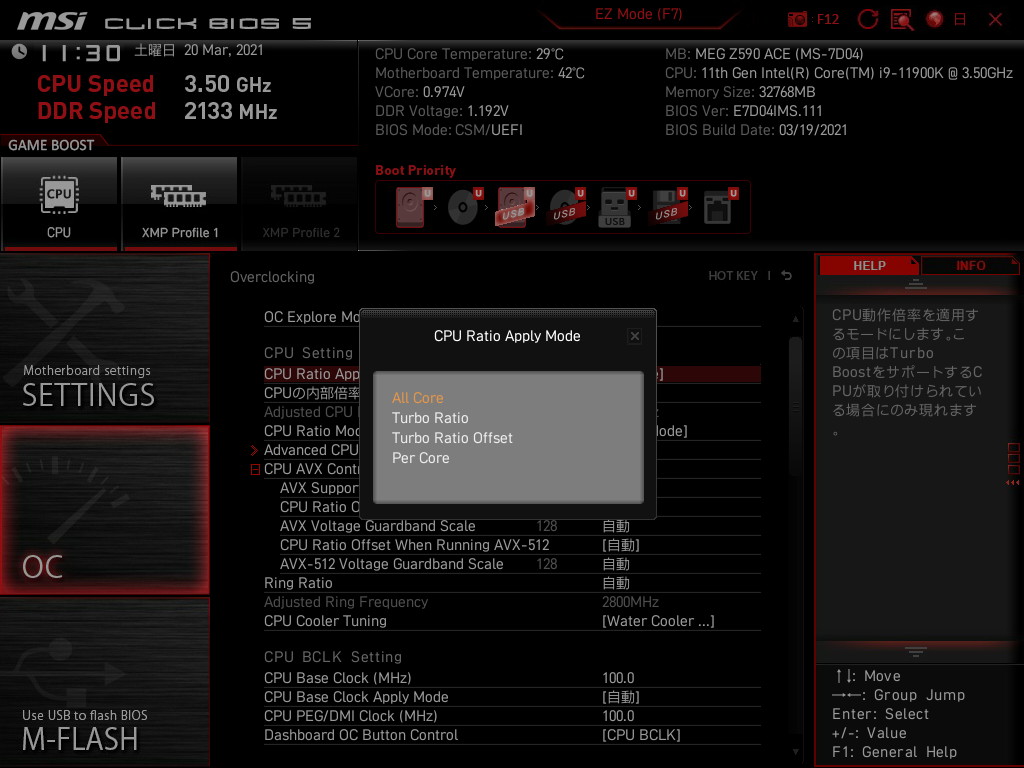Click the scroll-up arrow of settings list

tap(795, 319)
